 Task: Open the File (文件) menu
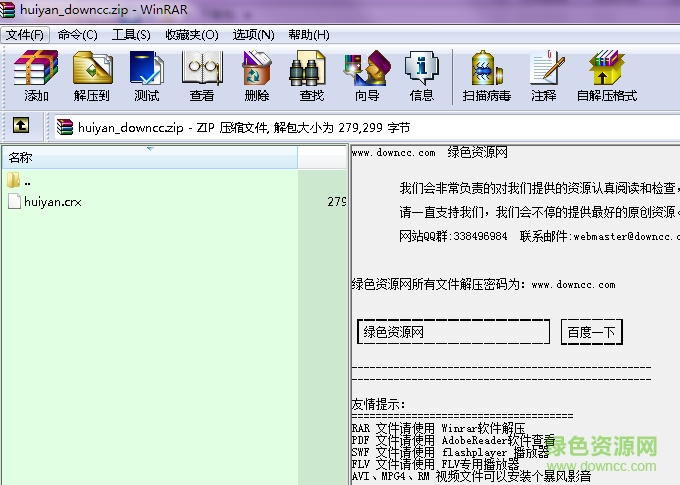point(25,35)
